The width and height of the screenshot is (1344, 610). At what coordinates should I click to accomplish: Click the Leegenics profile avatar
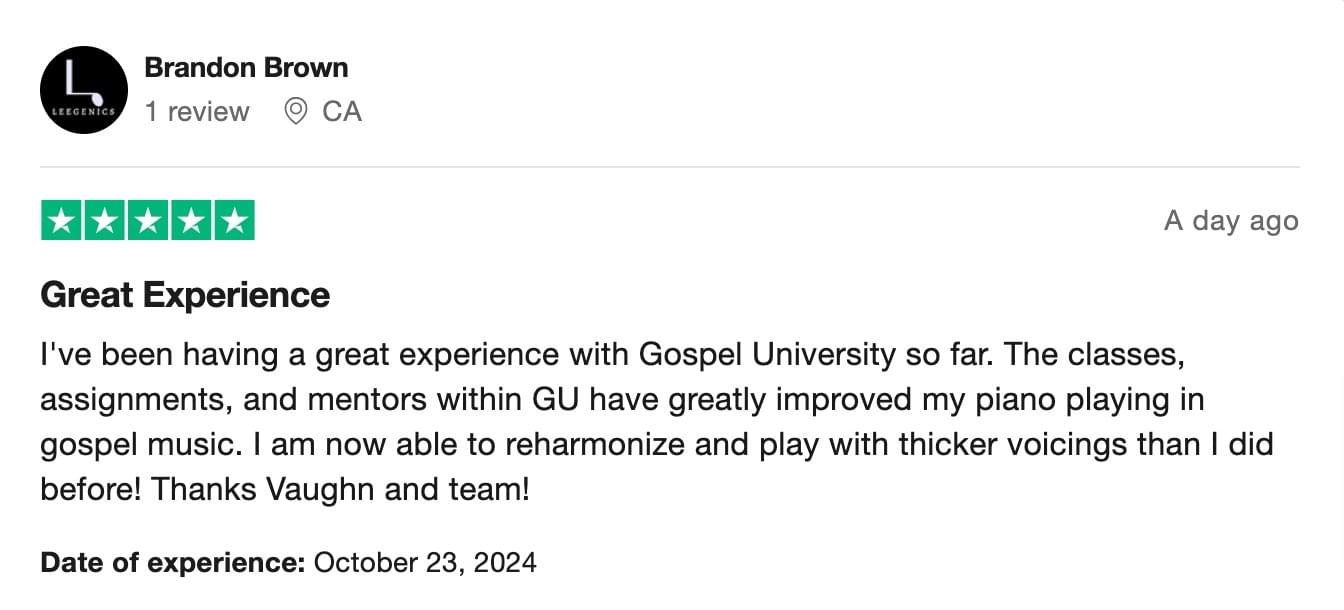click(84, 90)
